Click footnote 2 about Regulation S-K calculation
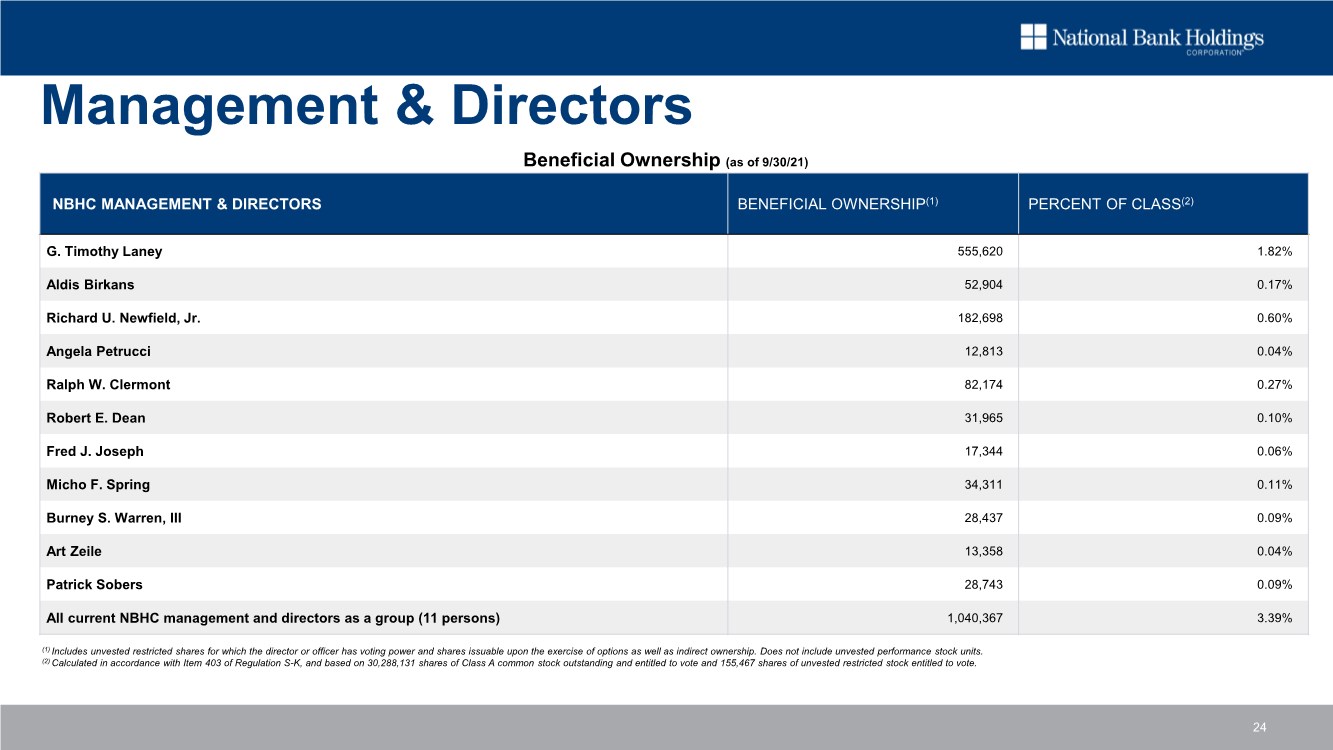This screenshot has height=750, width=1333. point(509,662)
